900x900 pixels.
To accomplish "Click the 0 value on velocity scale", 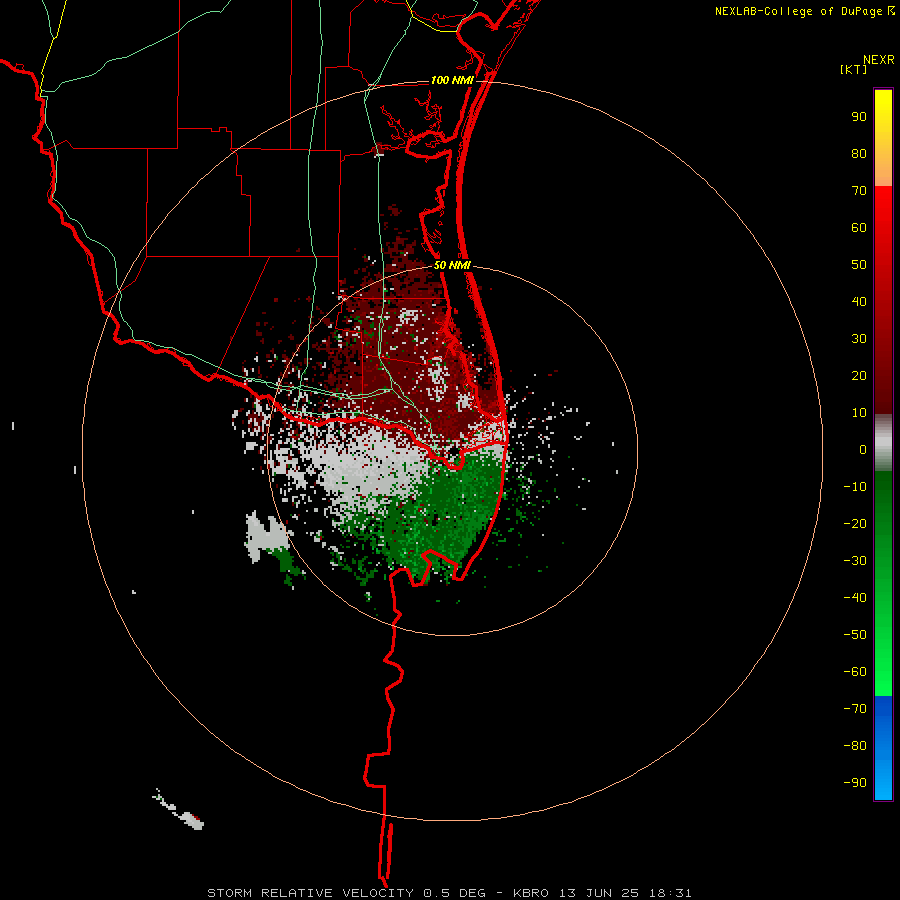I will pos(863,449).
